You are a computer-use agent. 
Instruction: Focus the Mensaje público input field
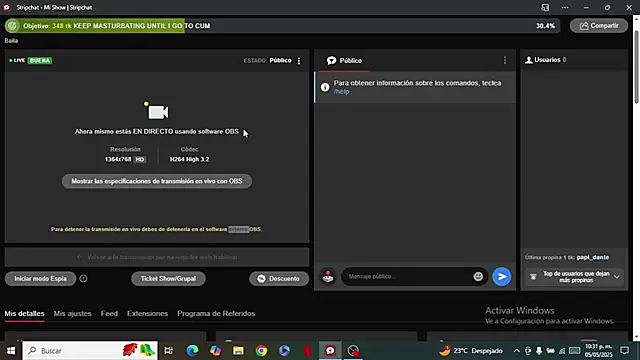coord(408,277)
